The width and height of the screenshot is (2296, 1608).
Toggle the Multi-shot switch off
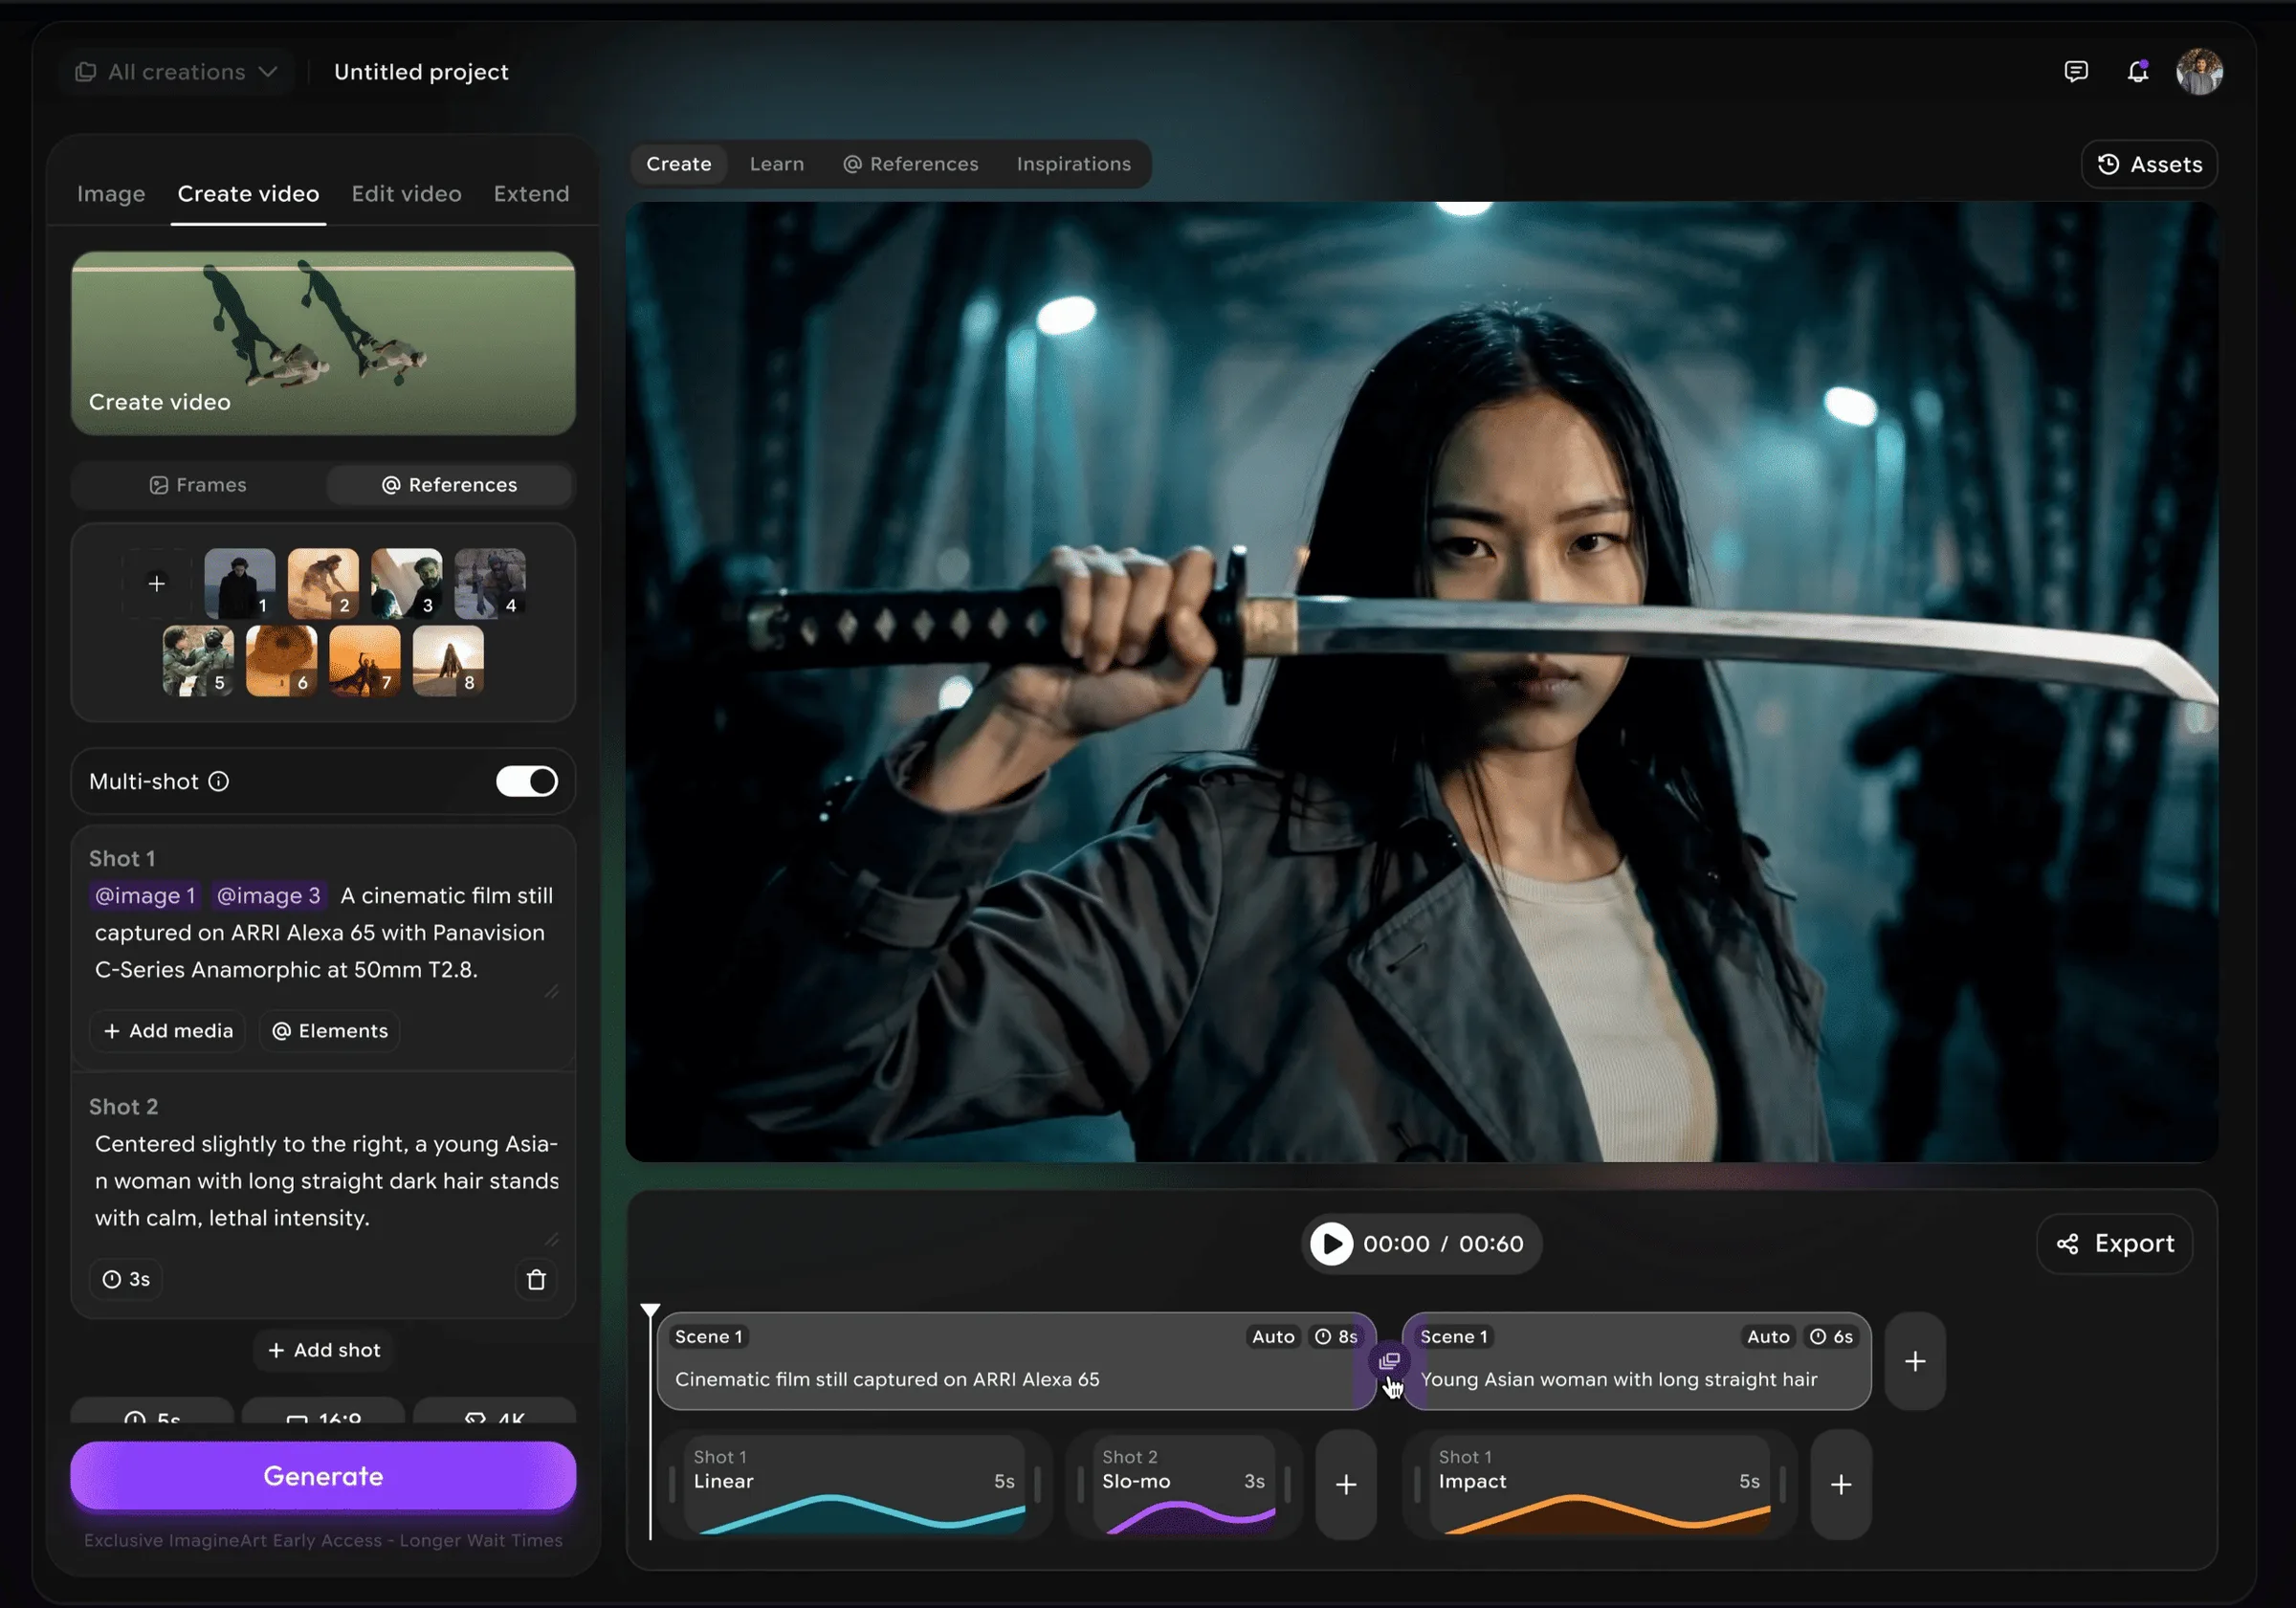527,781
